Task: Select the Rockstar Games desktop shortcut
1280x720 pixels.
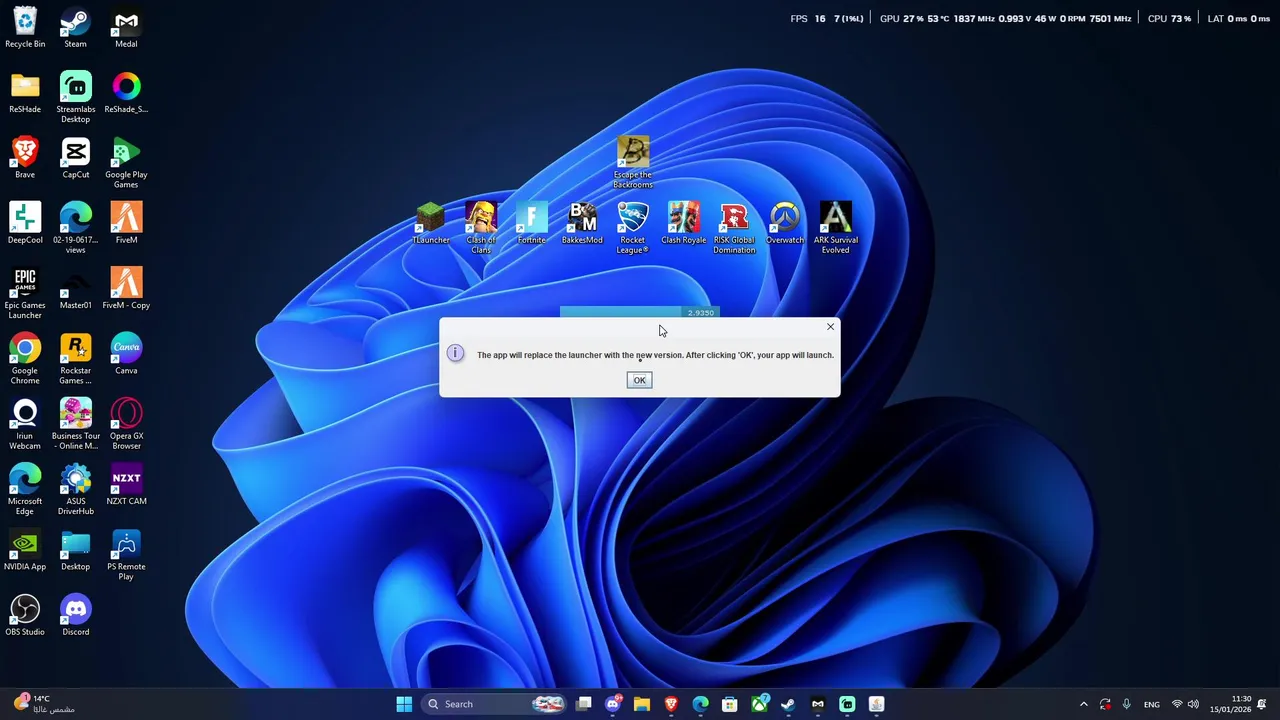Action: pyautogui.click(x=75, y=359)
